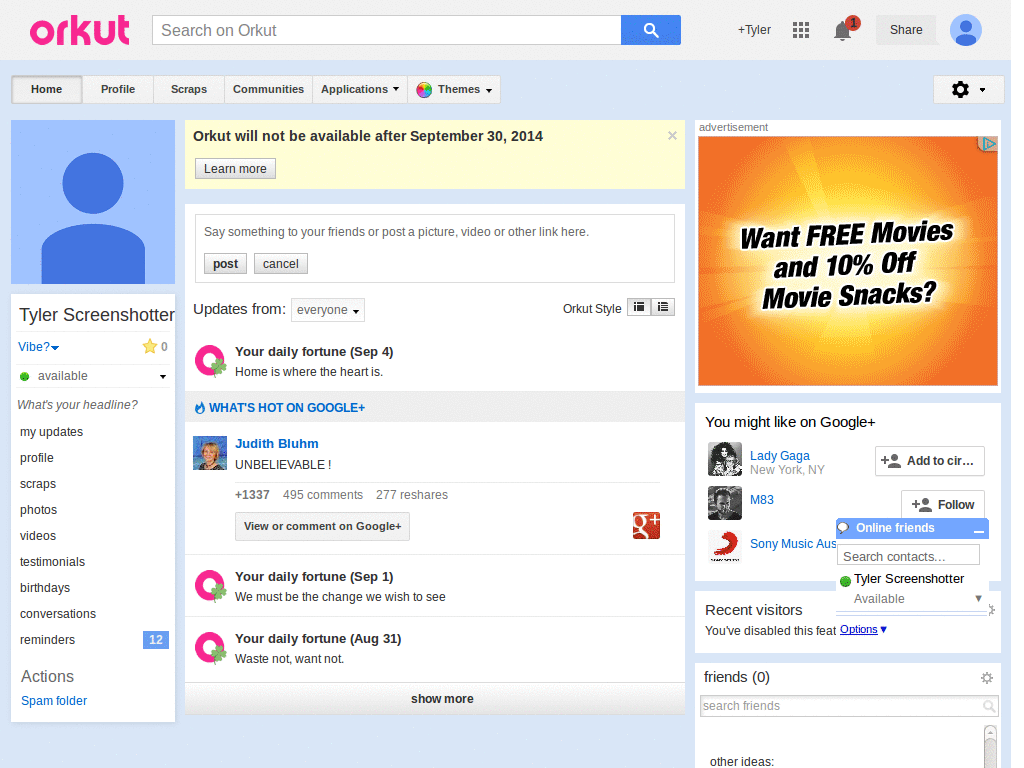Open the Communities tab
Screen dimensions: 1024x768
point(268,89)
